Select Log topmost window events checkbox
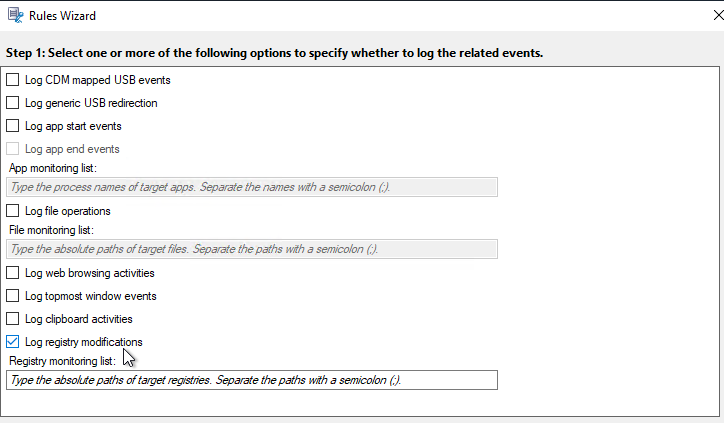Image resolution: width=724 pixels, height=423 pixels. (x=12, y=296)
